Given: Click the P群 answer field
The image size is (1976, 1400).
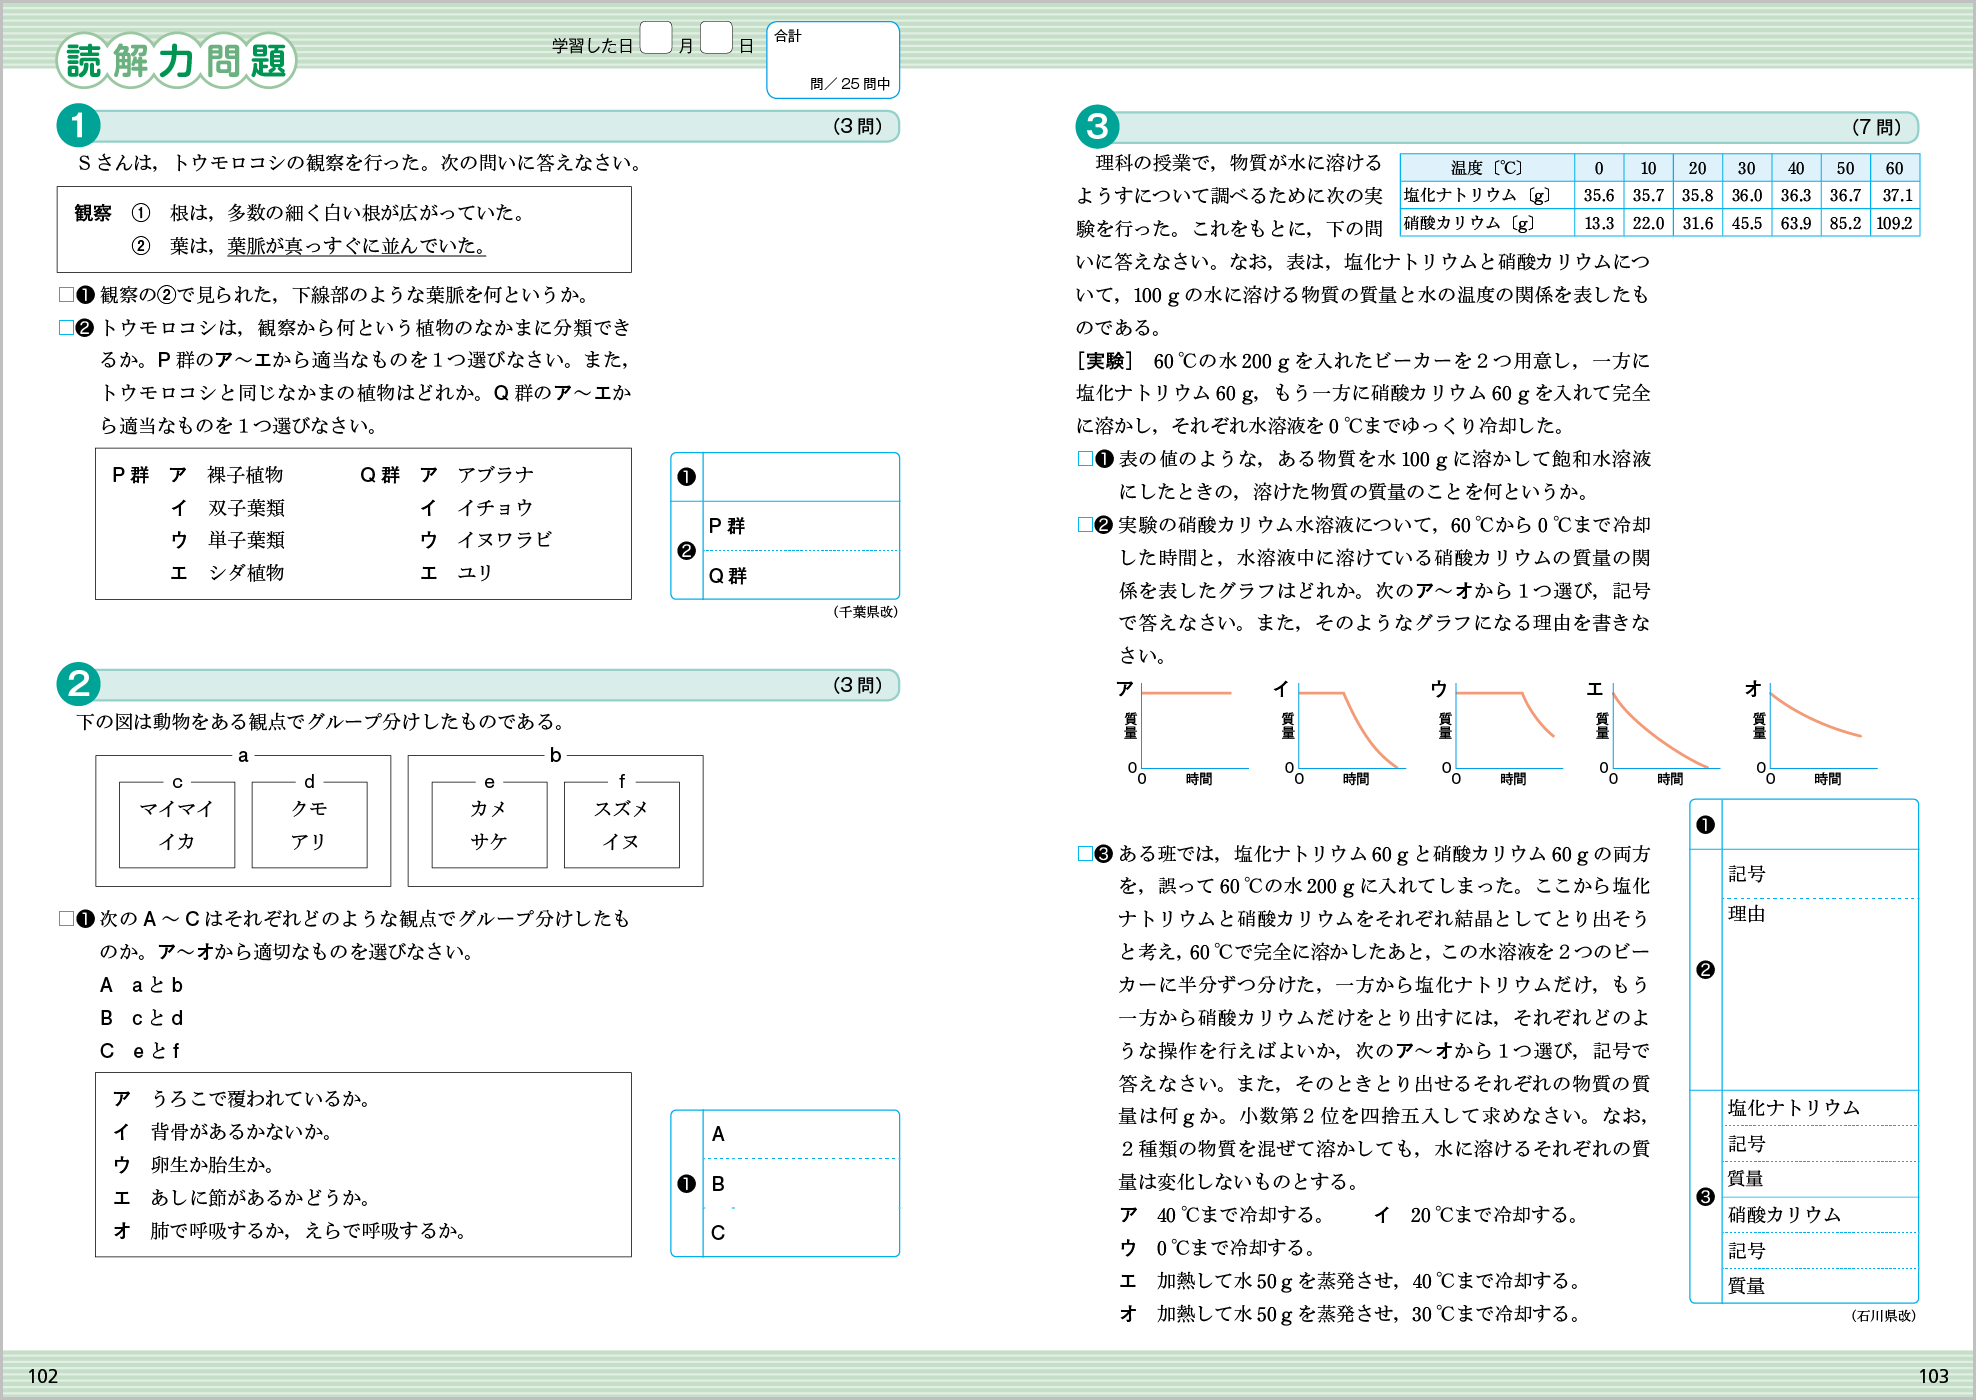Looking at the screenshot, I should tap(801, 526).
